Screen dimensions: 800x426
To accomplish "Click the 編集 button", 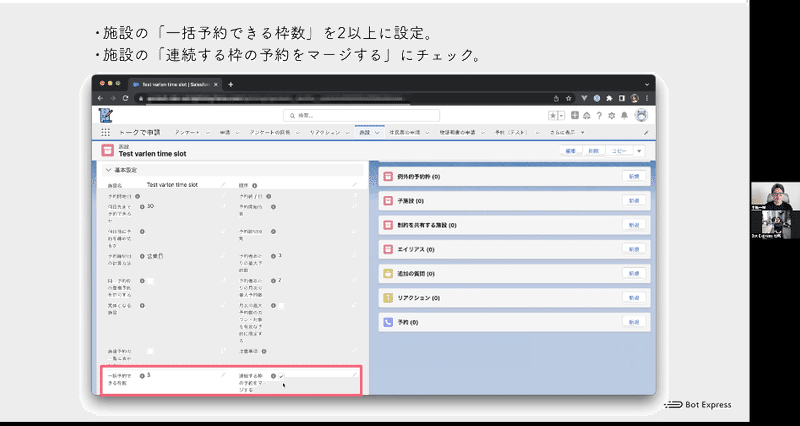I will point(570,151).
